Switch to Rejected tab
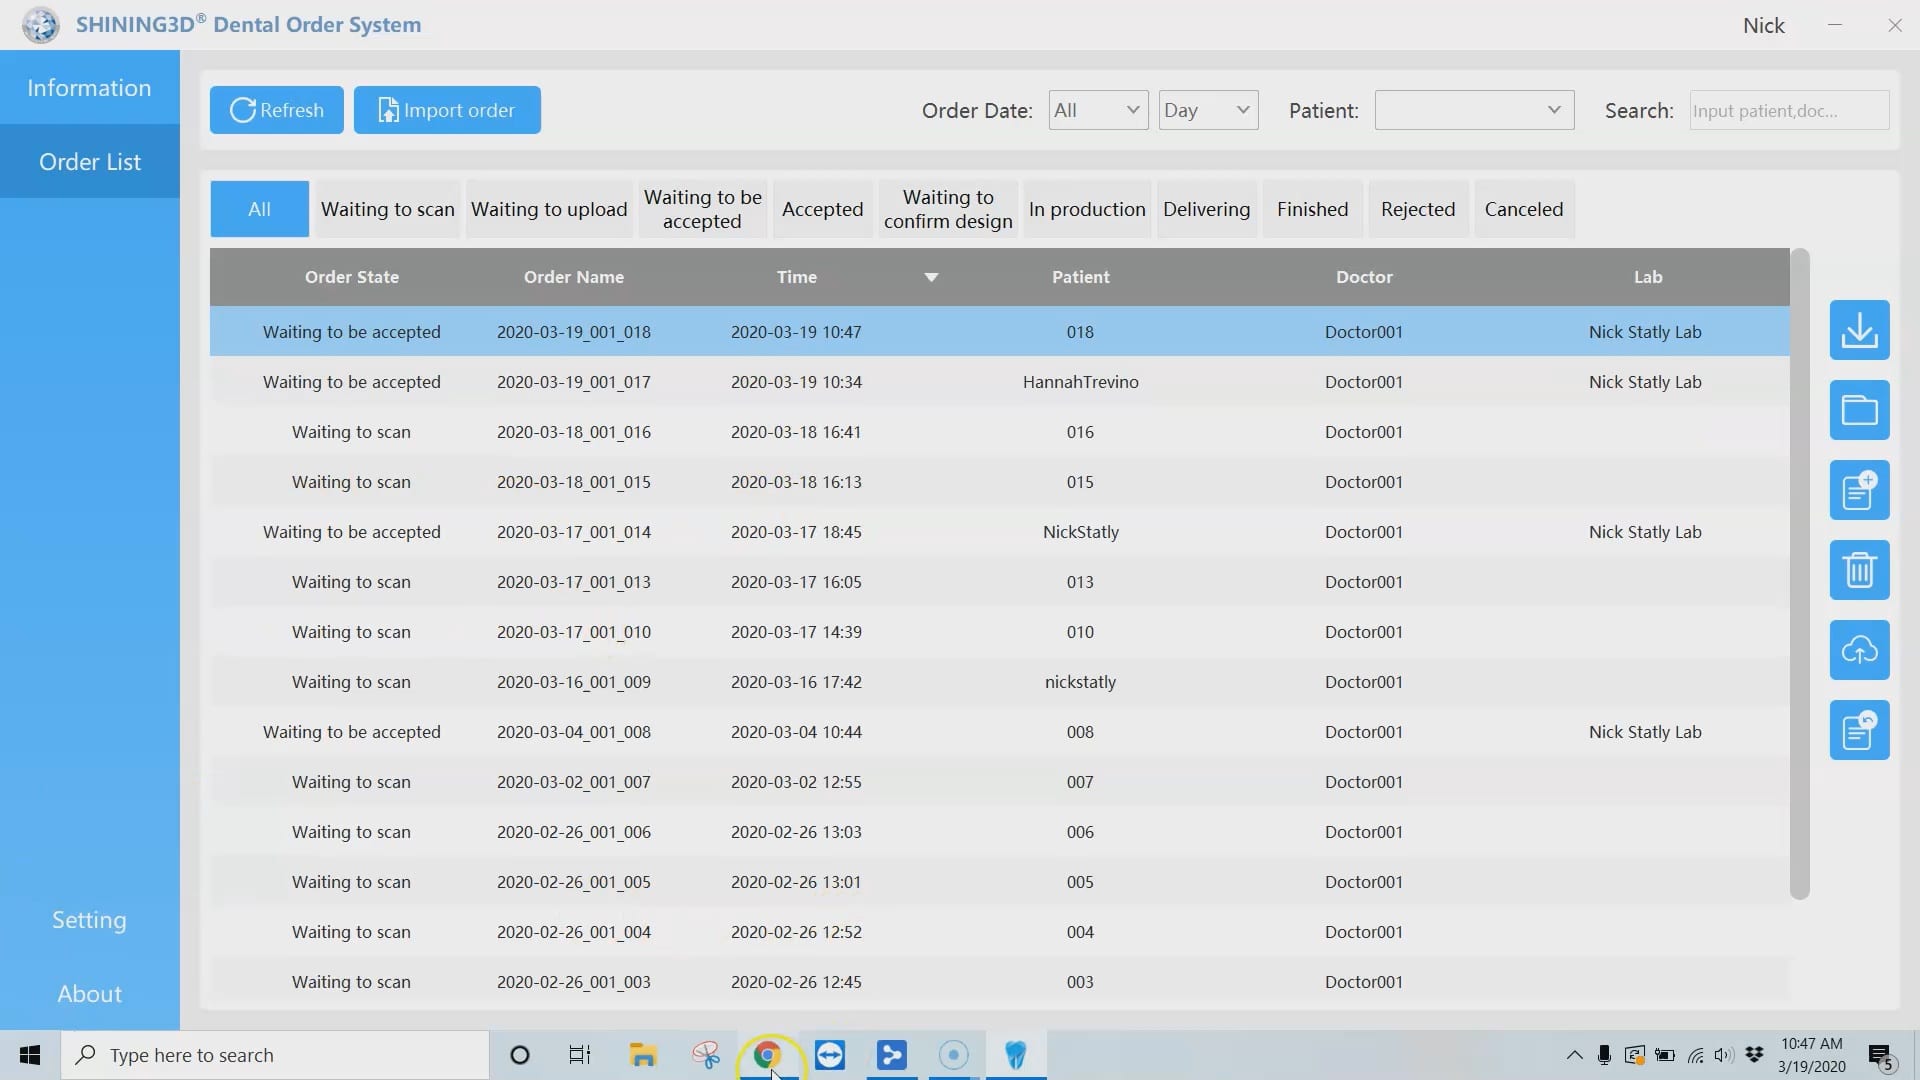The height and width of the screenshot is (1080, 1920). pos(1418,209)
